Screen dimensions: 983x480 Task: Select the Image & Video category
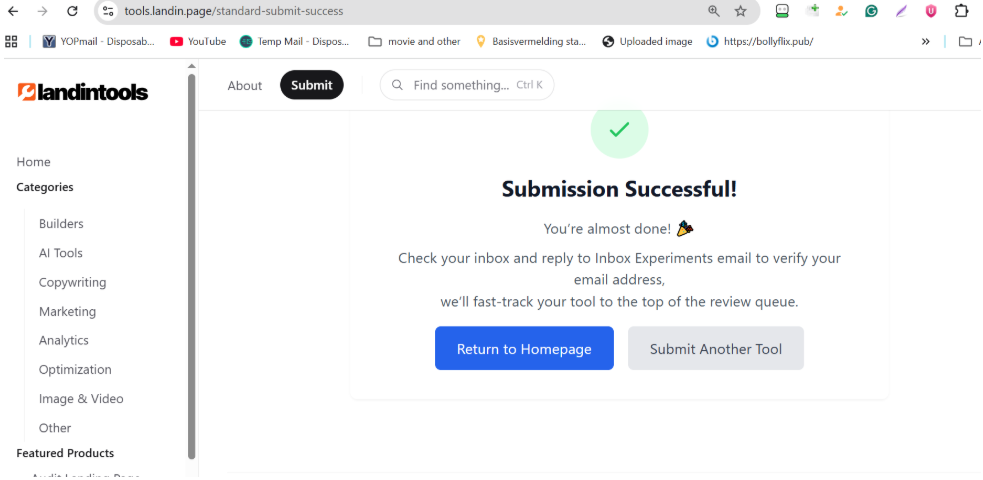[x=81, y=398]
